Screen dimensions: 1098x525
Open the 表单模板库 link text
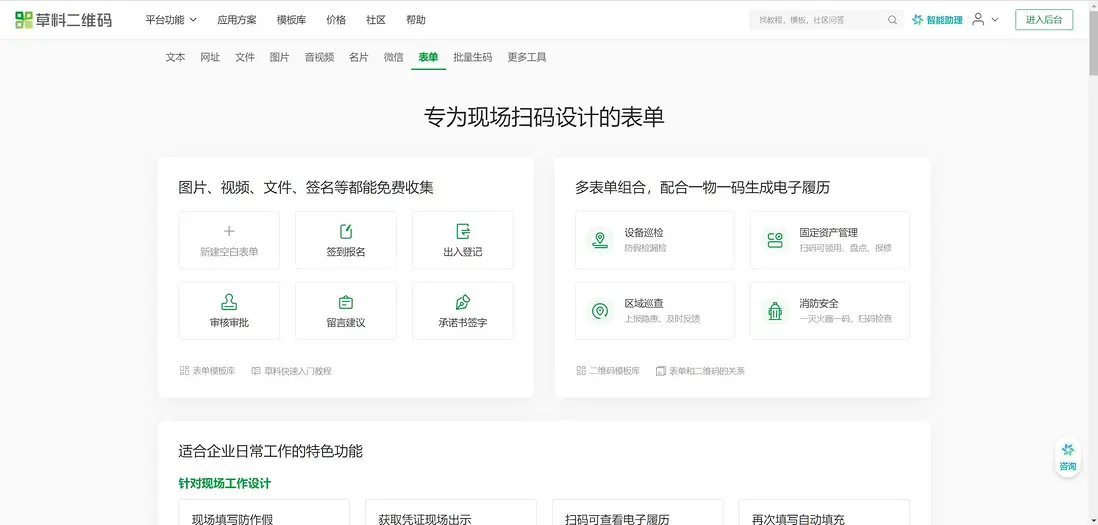click(x=214, y=371)
